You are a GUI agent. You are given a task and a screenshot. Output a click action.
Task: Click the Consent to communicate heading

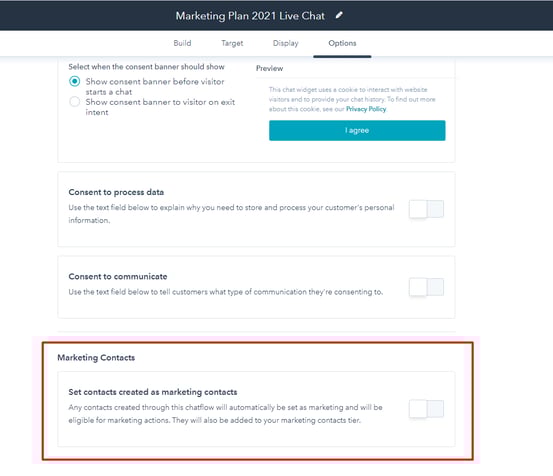[118, 276]
